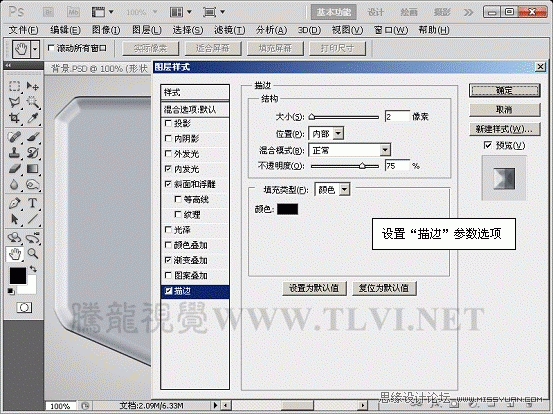
Task: Select the Eraser tool
Action: (x=14, y=169)
